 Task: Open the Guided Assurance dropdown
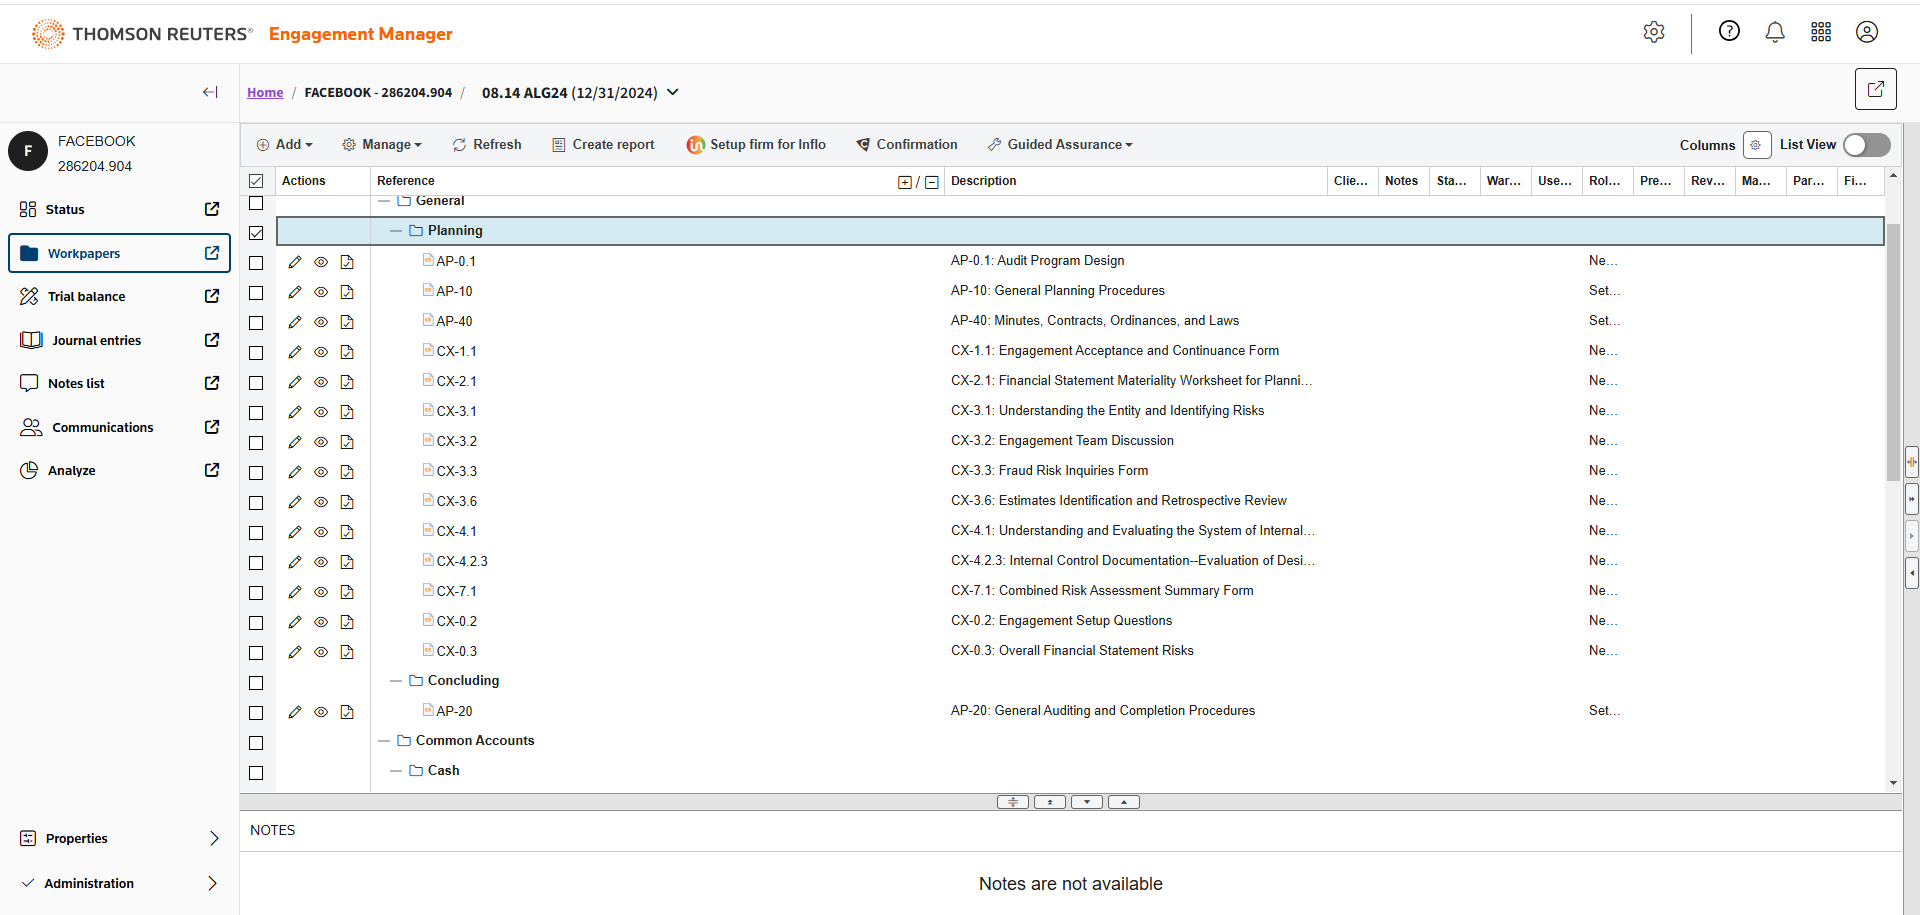click(x=1061, y=145)
